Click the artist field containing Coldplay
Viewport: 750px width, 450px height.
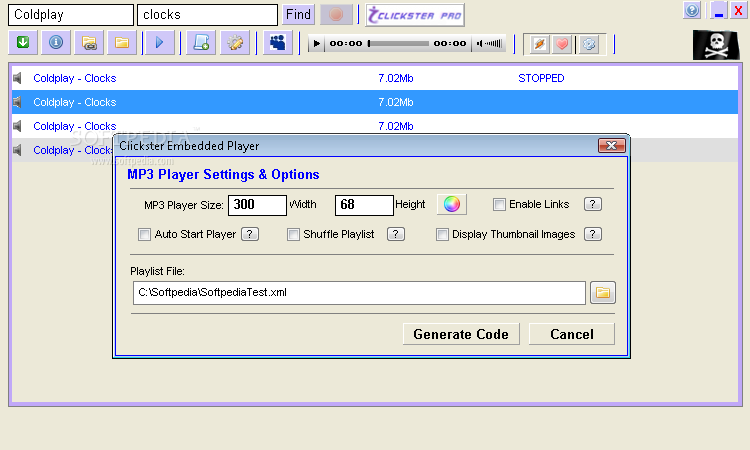point(71,15)
